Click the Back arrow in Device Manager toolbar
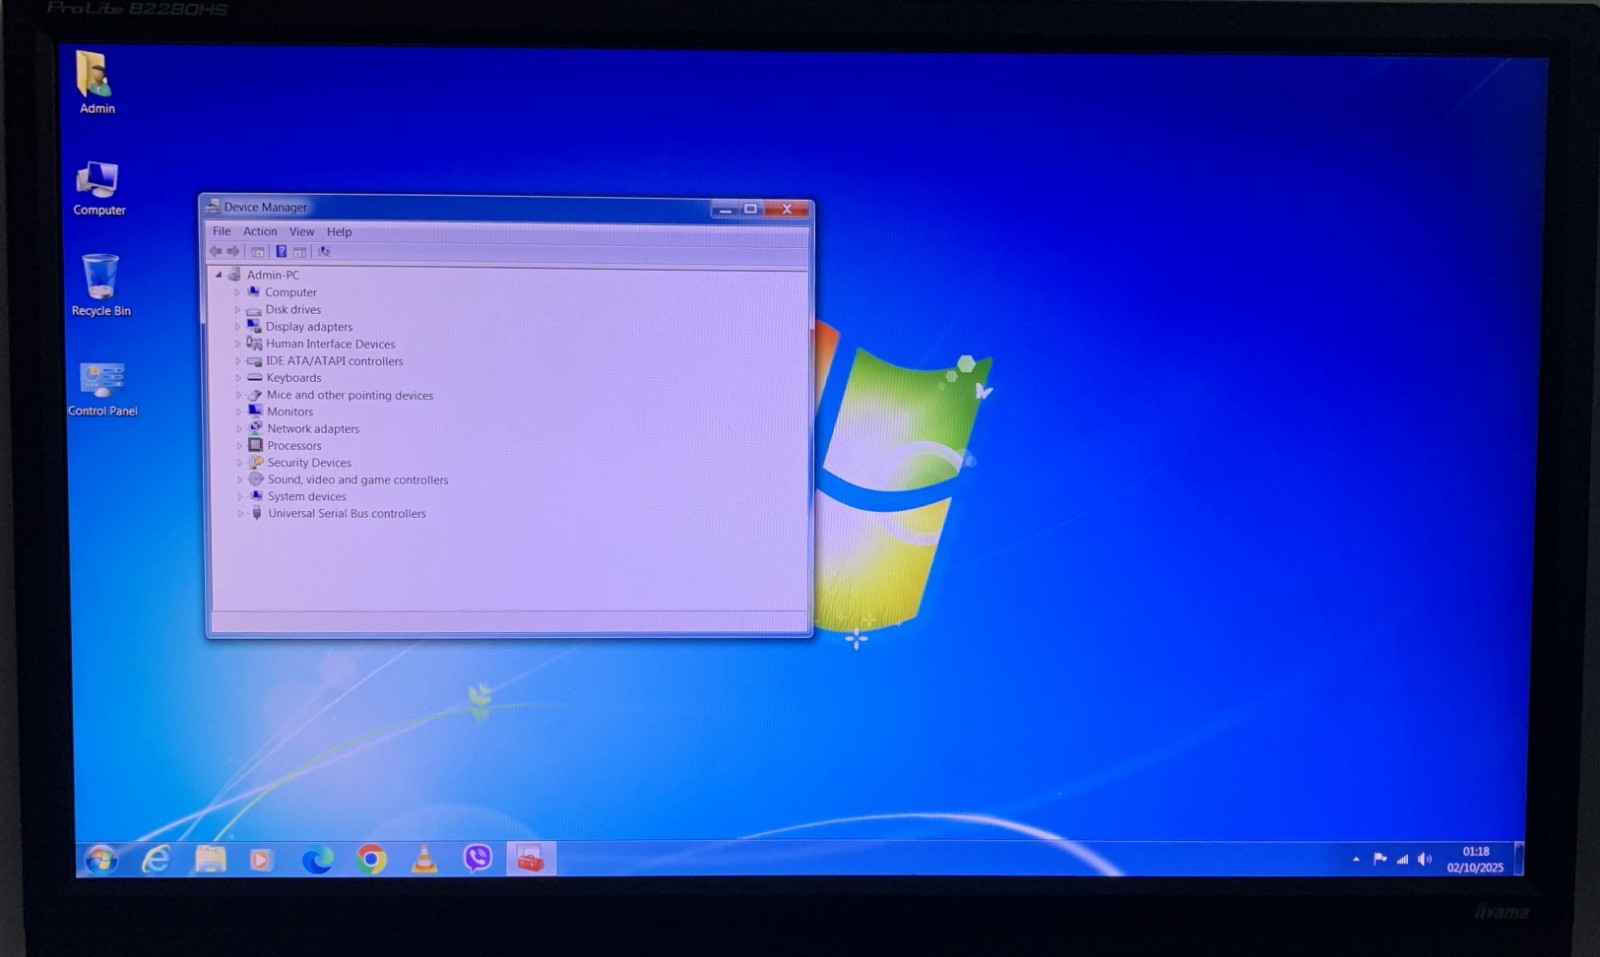 pos(215,252)
